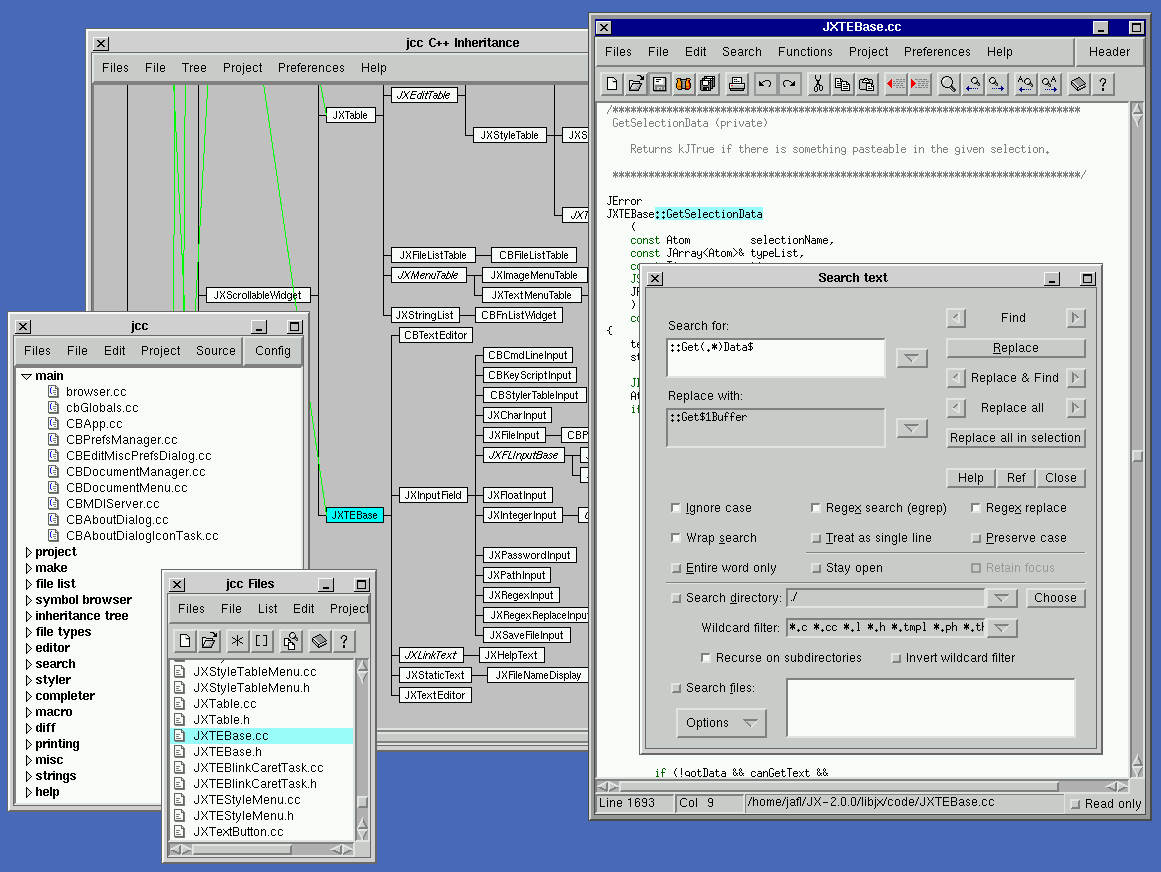Open the Options dropdown in Search text
This screenshot has width=1161, height=872.
point(721,722)
